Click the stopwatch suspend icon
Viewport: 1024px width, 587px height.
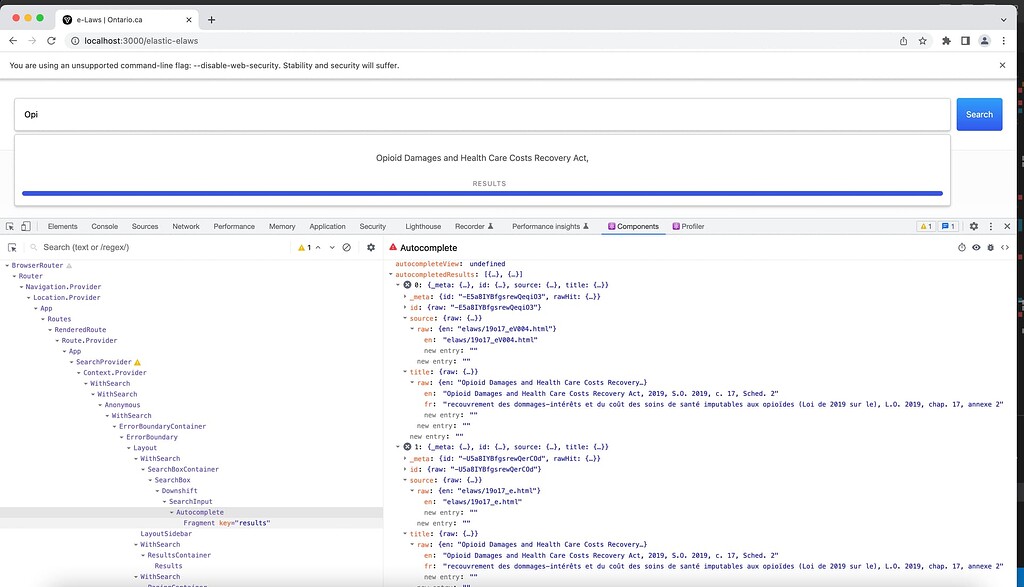962,247
